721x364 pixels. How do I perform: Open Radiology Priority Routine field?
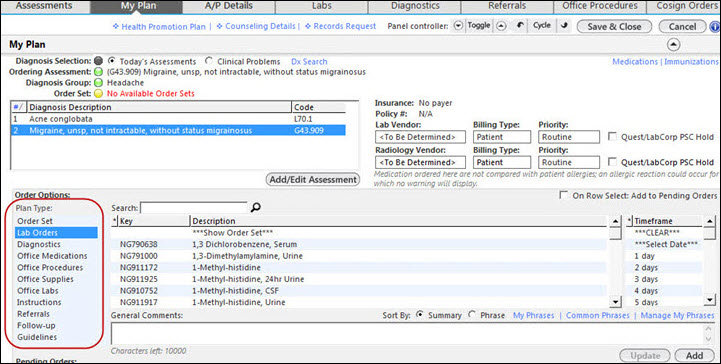pyautogui.click(x=569, y=162)
